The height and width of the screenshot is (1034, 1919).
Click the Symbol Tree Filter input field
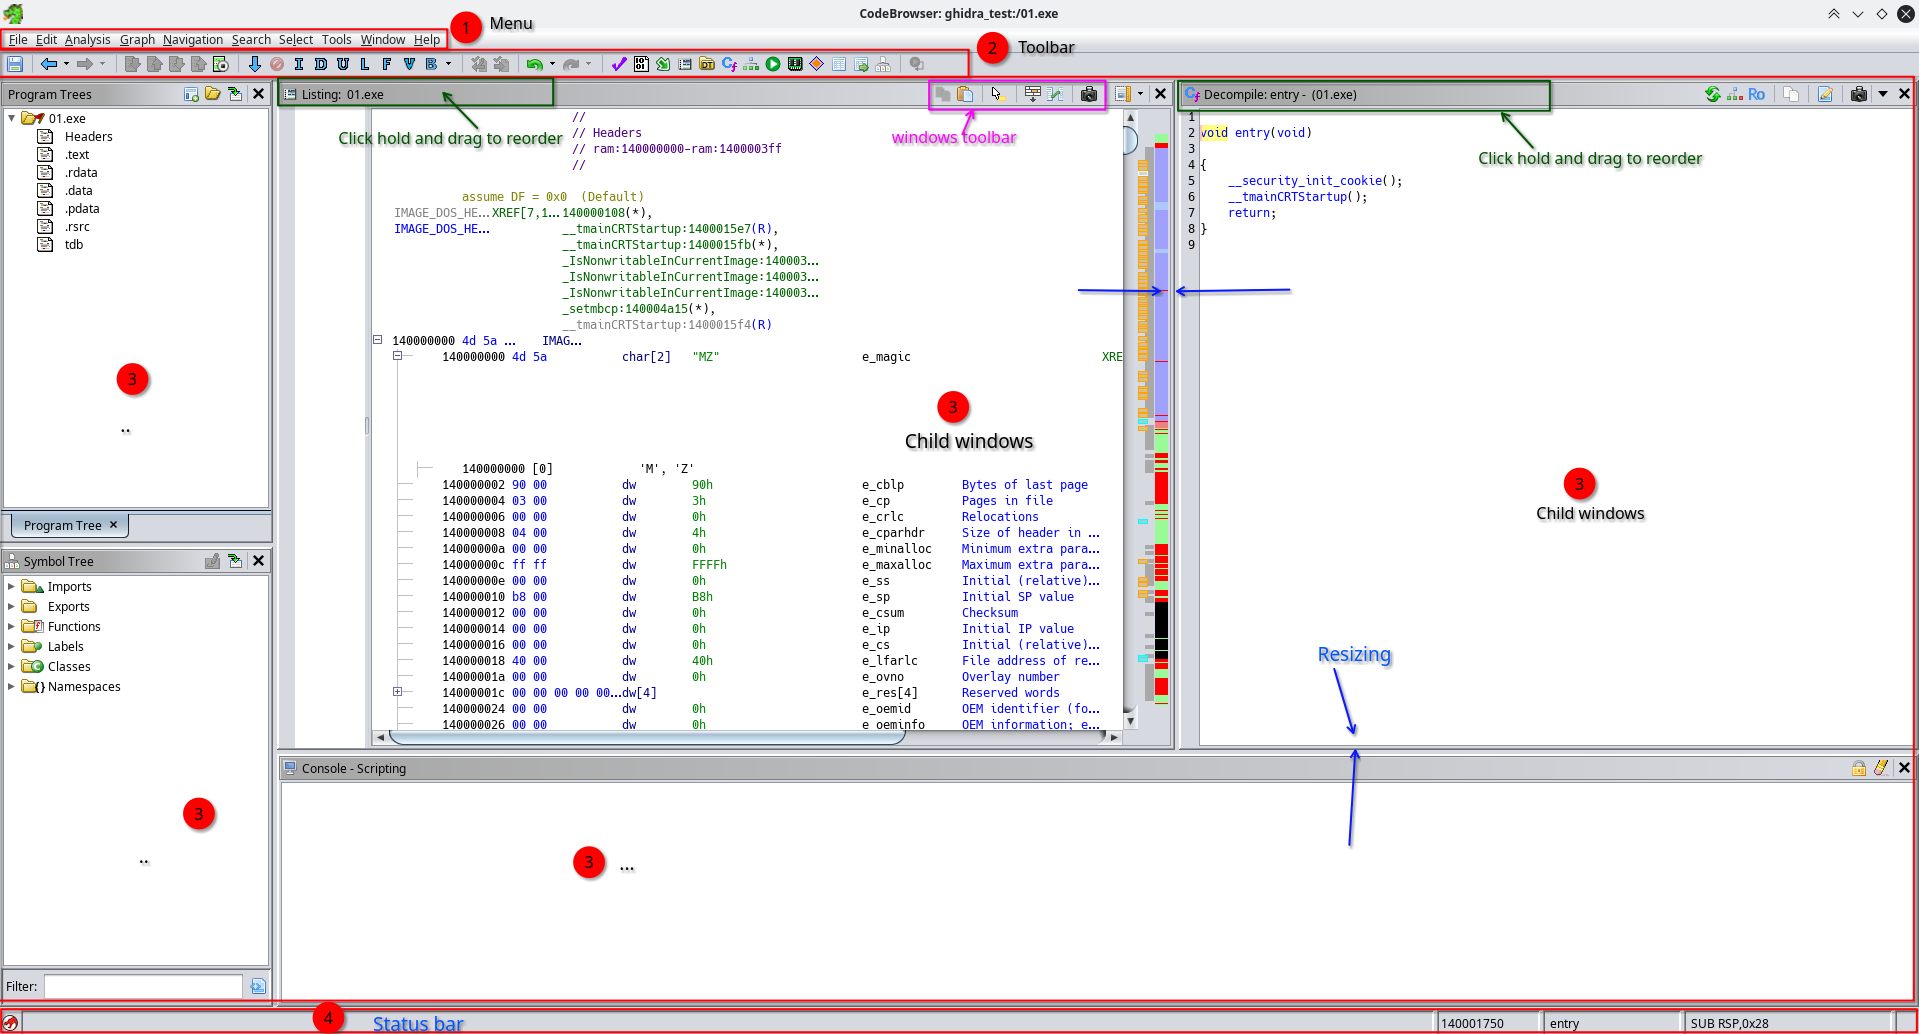(x=143, y=986)
